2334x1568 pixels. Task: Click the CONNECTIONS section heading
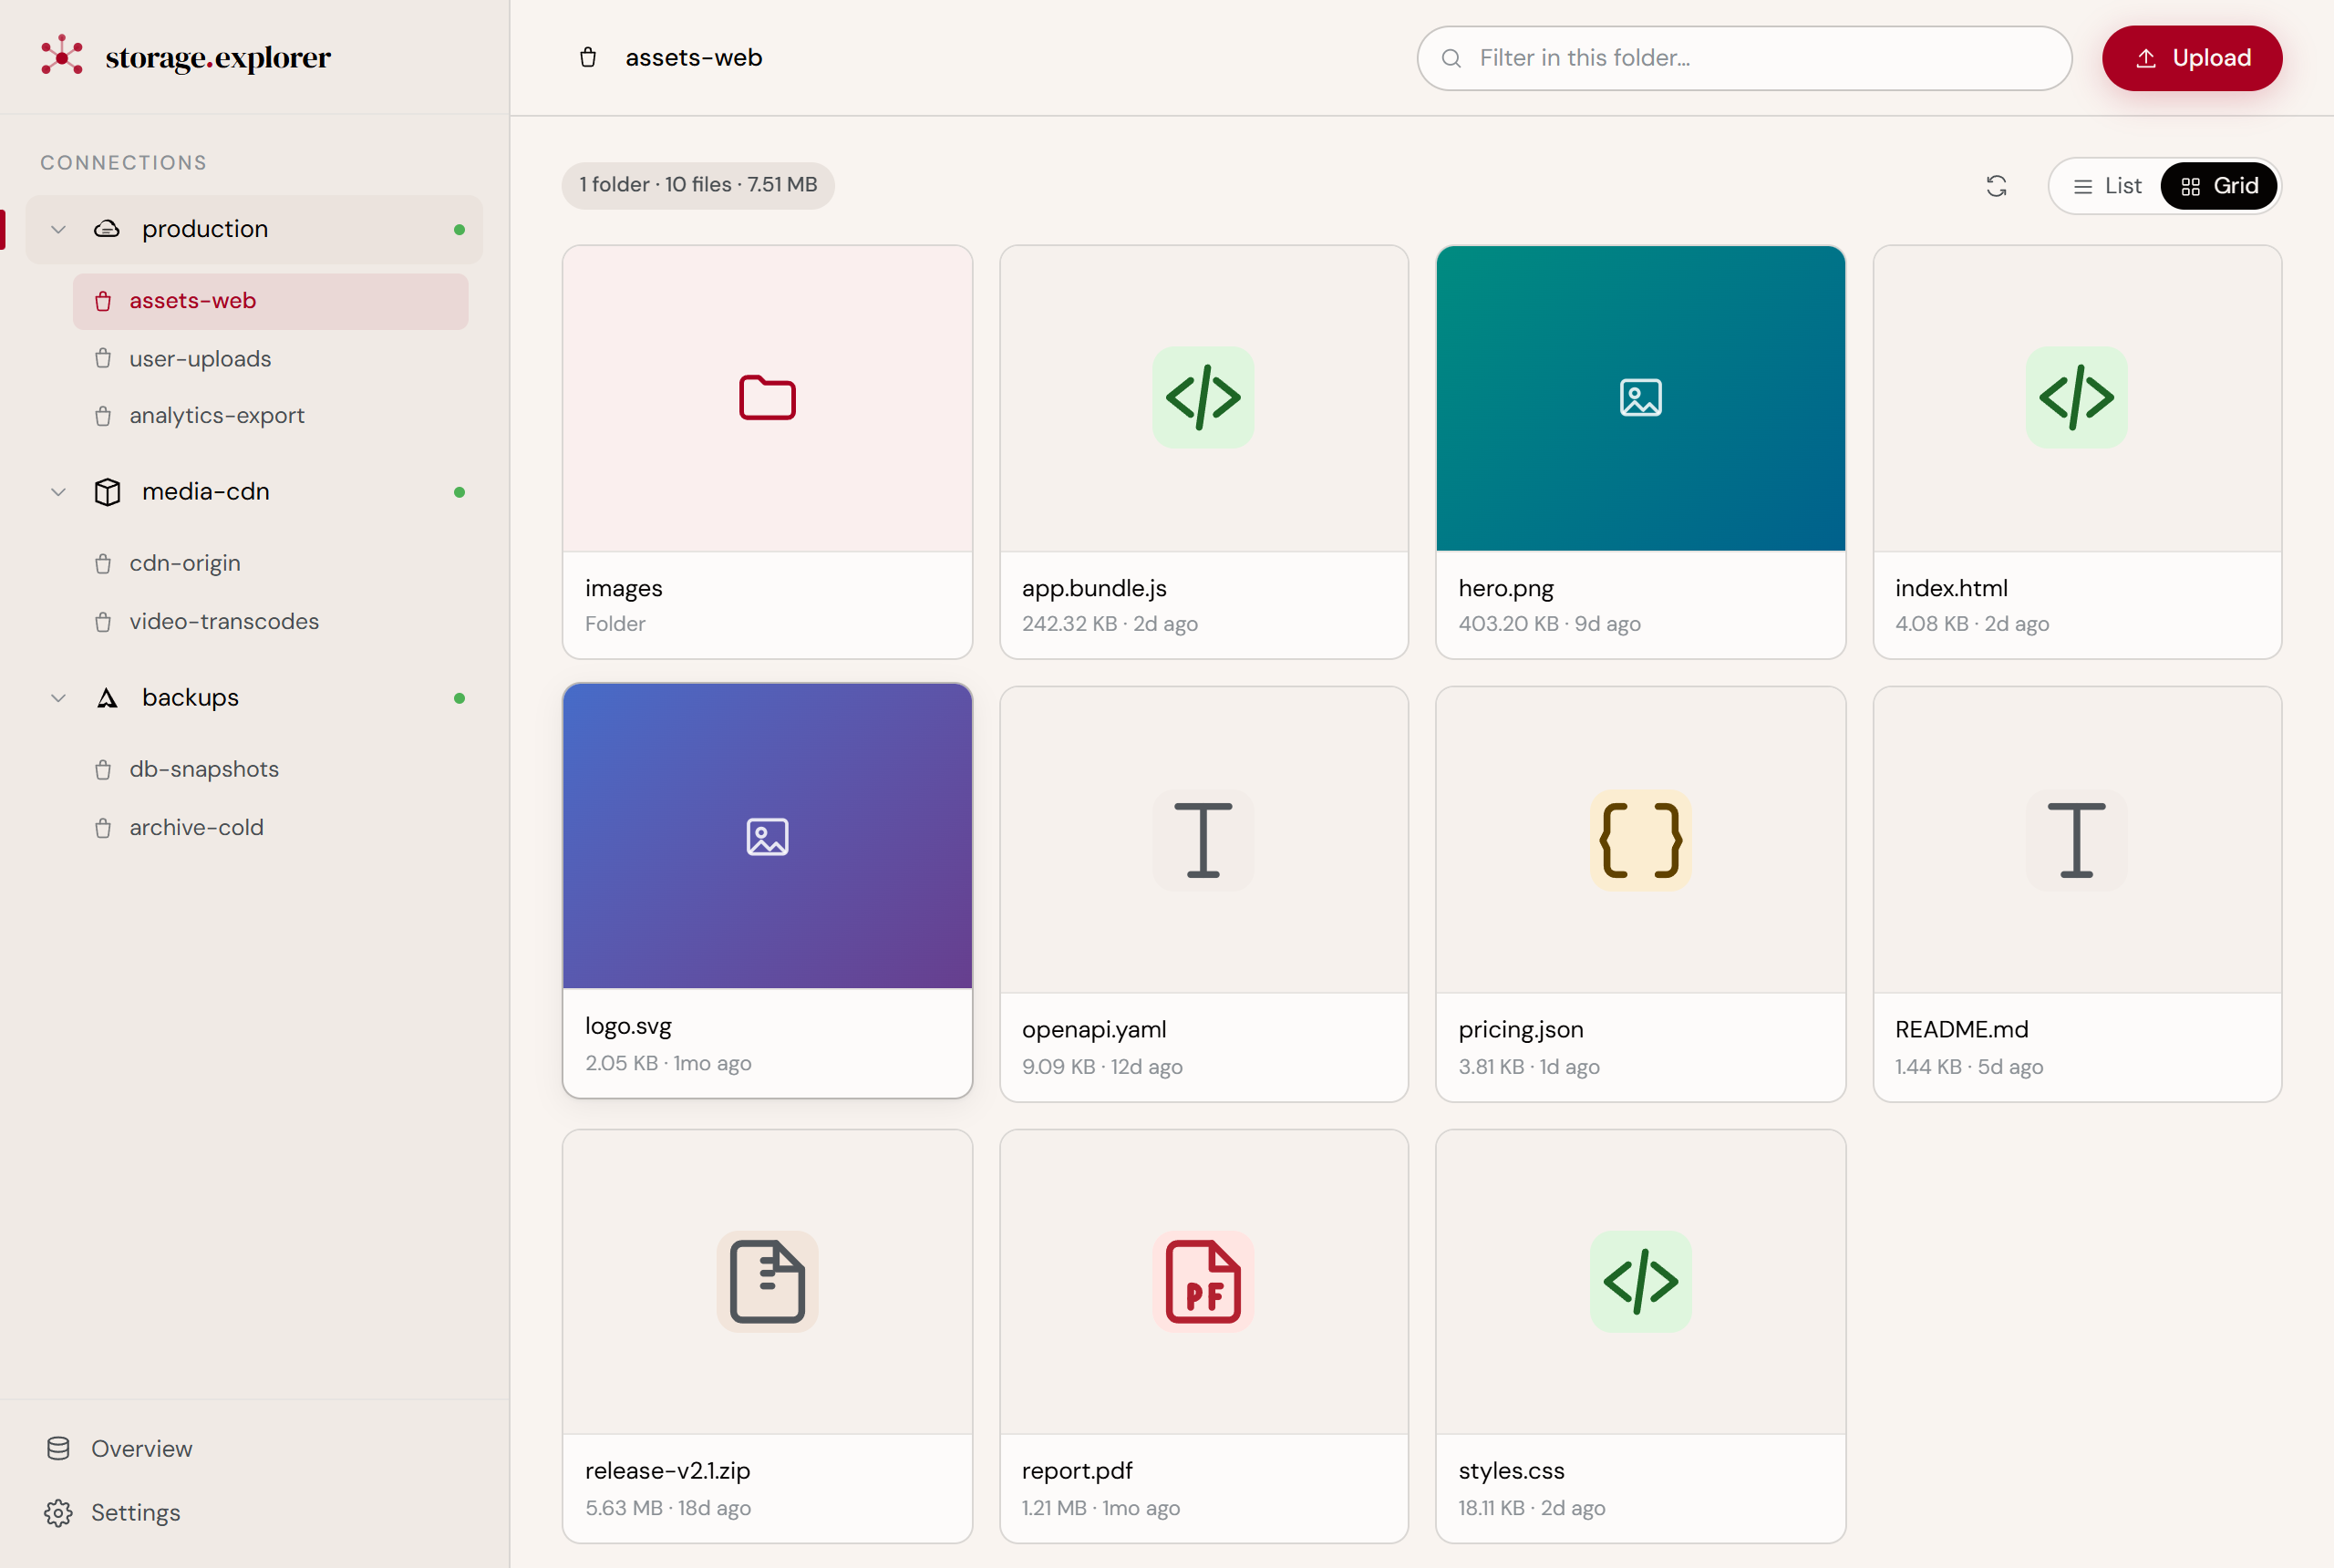pyautogui.click(x=123, y=162)
